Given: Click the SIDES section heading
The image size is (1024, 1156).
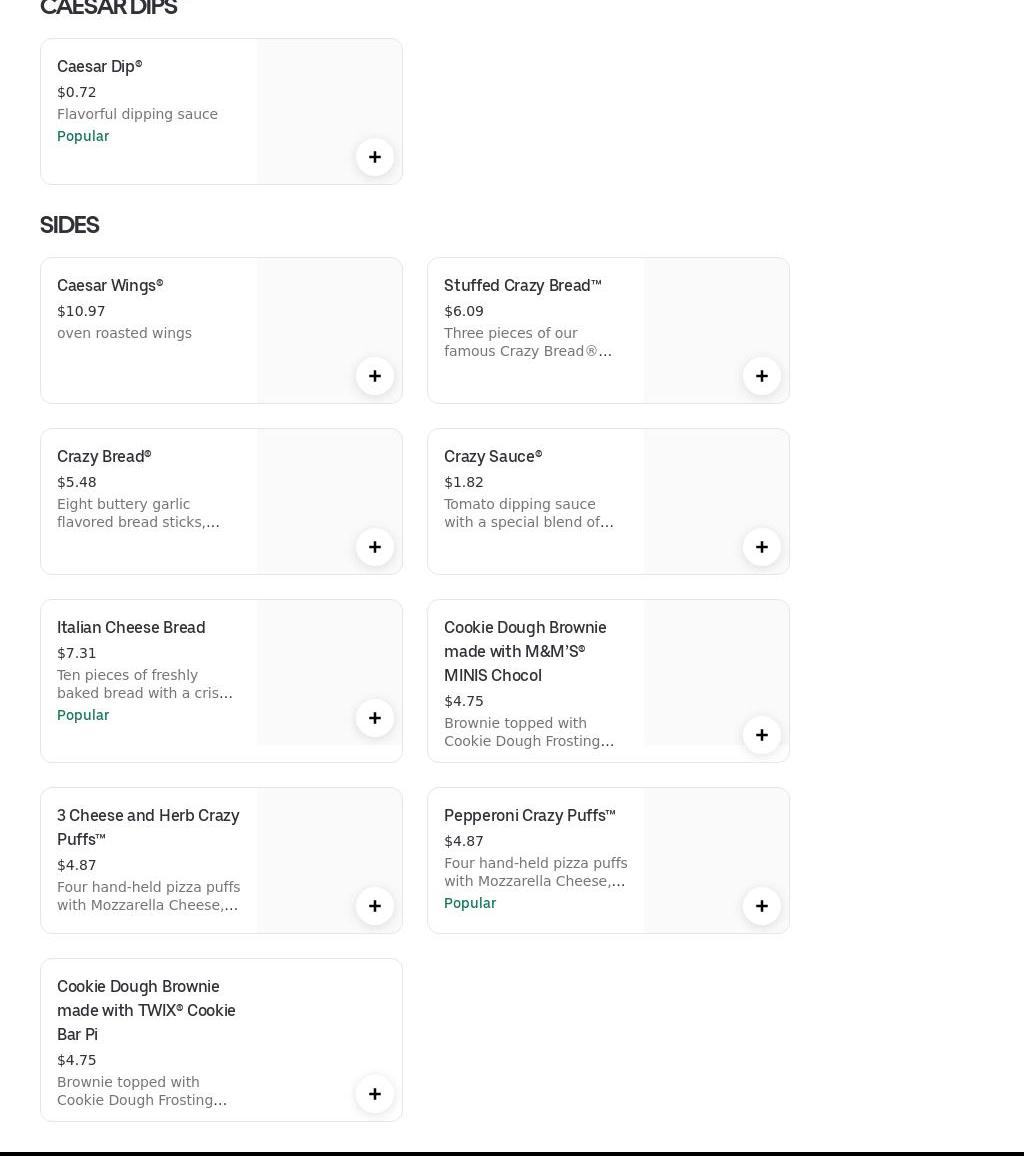Looking at the screenshot, I should (x=69, y=225).
